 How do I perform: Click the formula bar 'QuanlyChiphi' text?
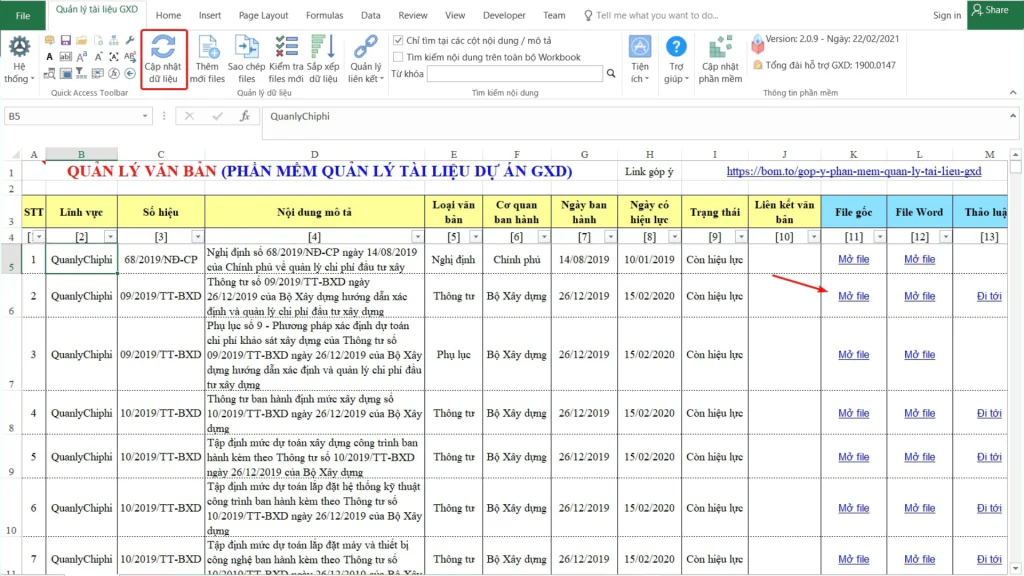pos(300,116)
